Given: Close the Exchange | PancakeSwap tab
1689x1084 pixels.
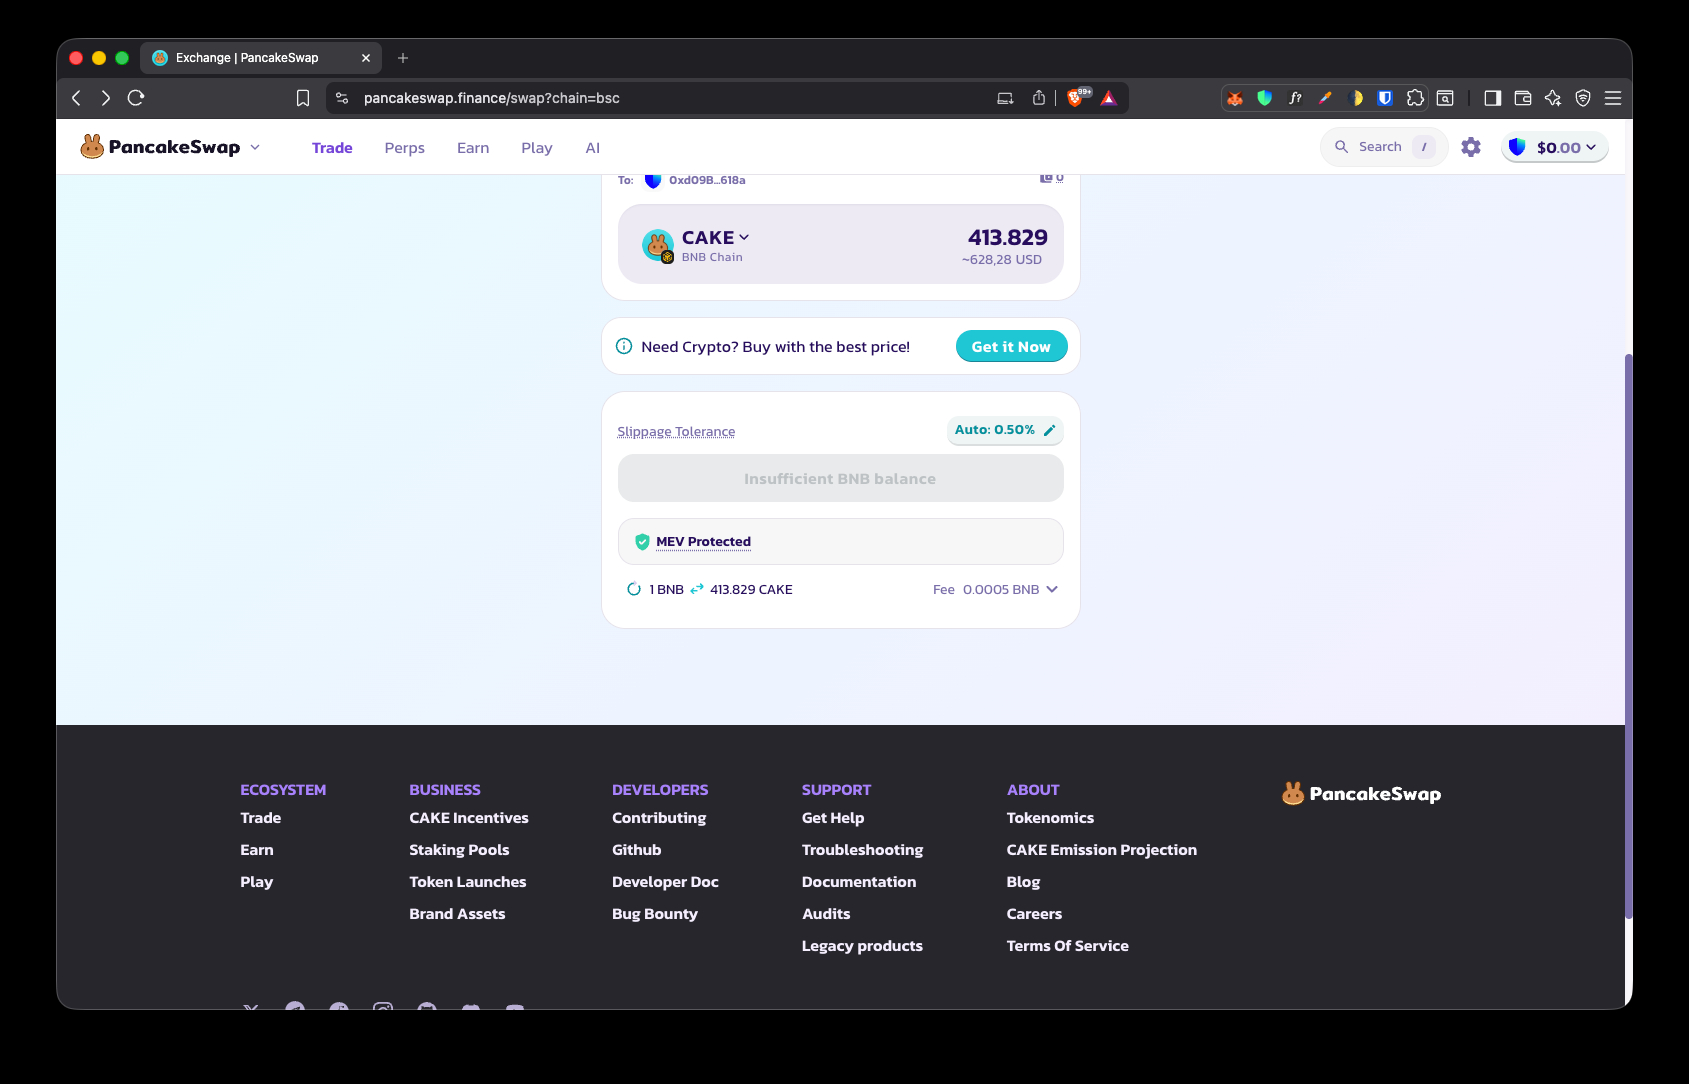Looking at the screenshot, I should coord(366,58).
